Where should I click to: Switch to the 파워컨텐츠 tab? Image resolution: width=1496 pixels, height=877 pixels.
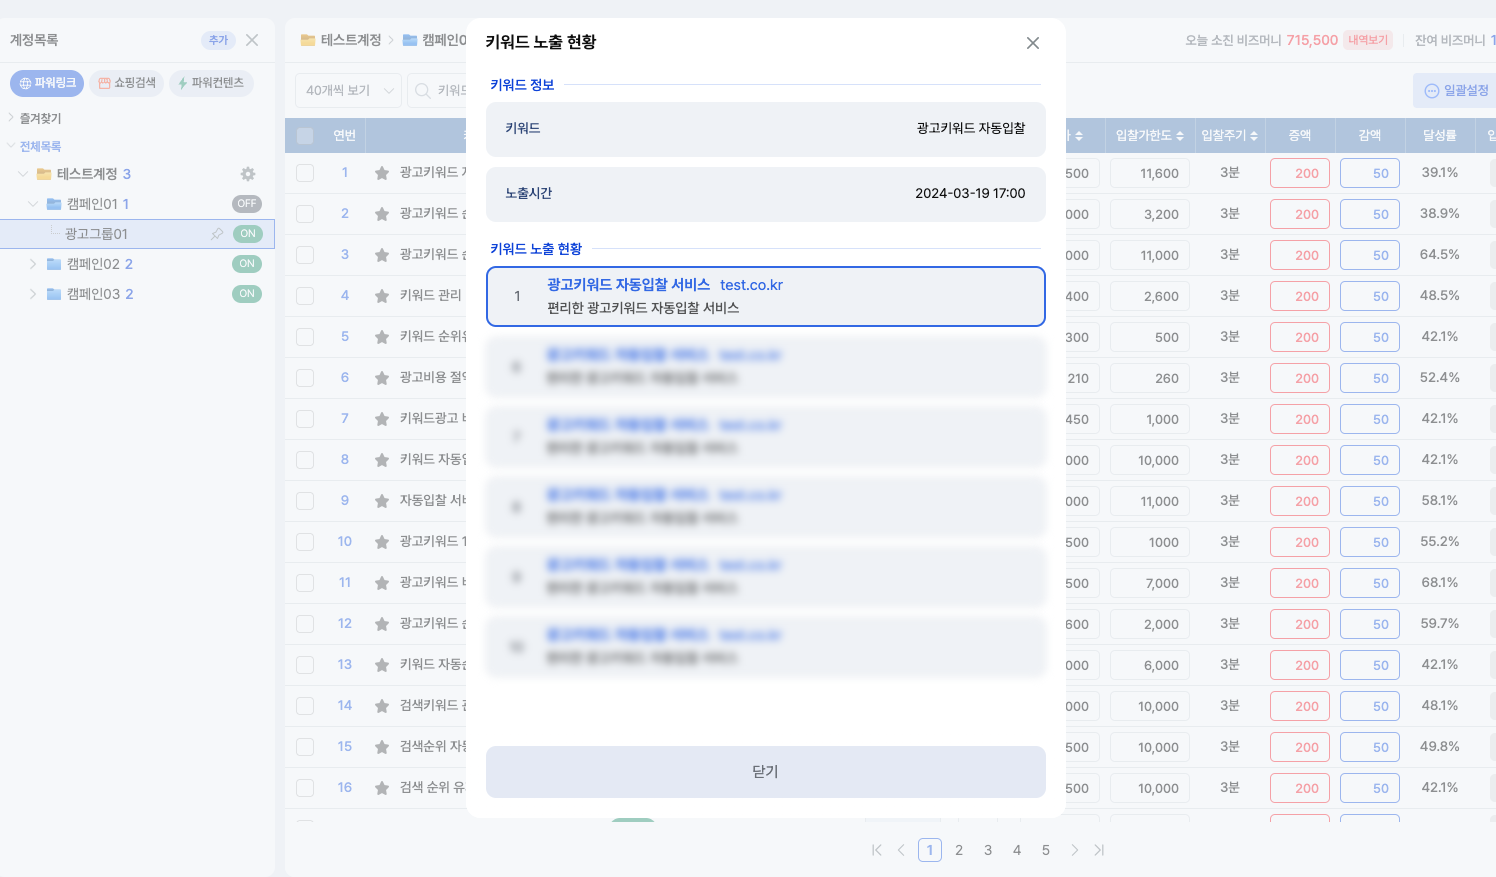coord(211,83)
